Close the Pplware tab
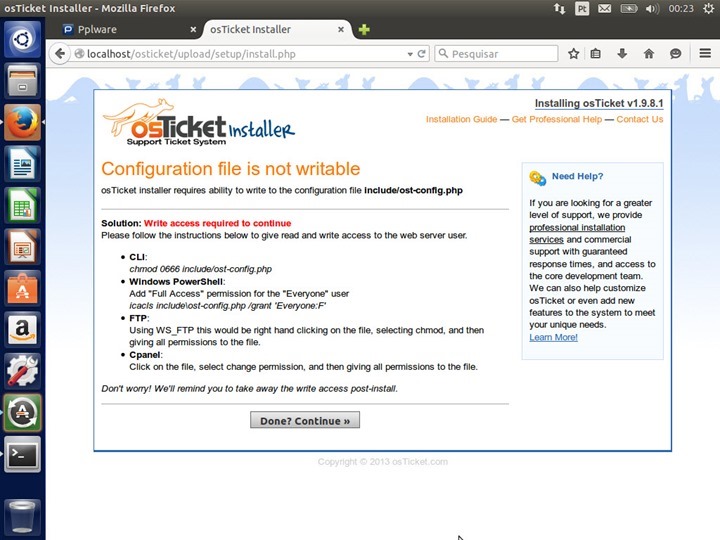The width and height of the screenshot is (720, 540). pyautogui.click(x=193, y=29)
